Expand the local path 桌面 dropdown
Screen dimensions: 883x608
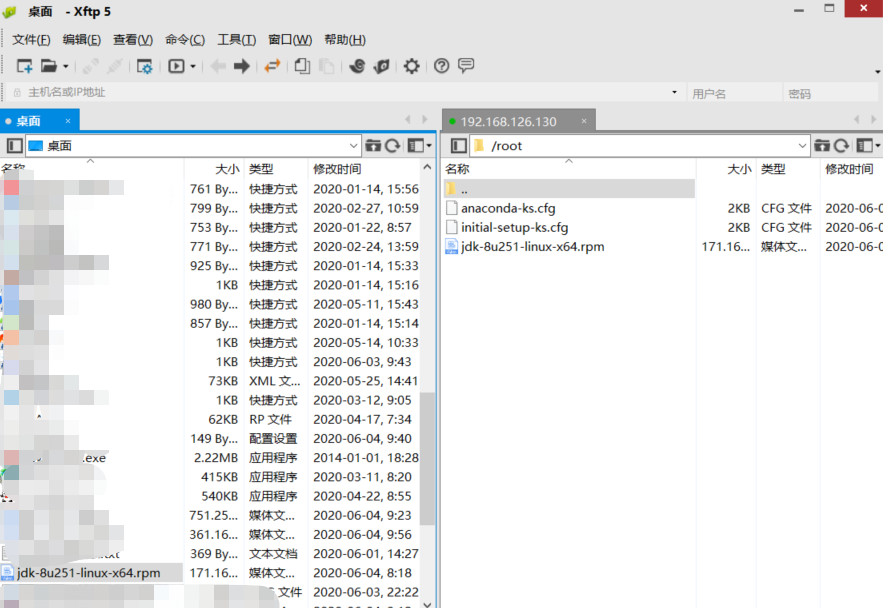(353, 146)
